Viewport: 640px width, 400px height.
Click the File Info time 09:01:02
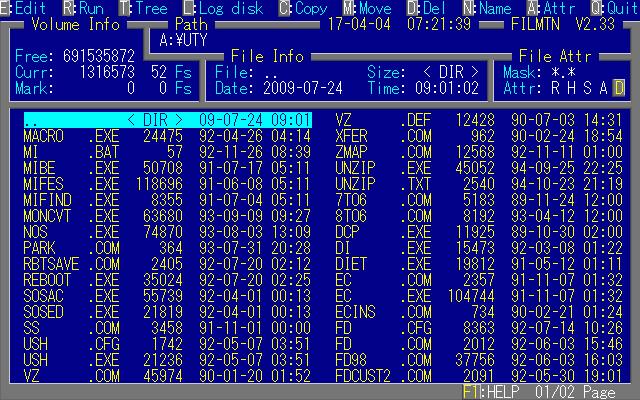point(447,88)
